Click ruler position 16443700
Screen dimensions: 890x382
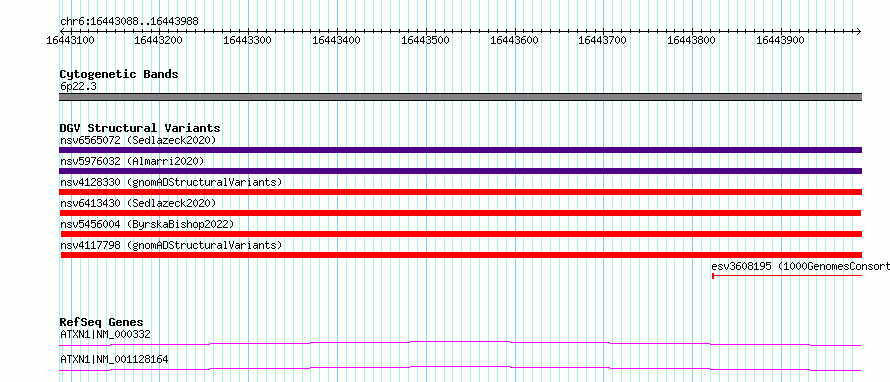coord(603,40)
